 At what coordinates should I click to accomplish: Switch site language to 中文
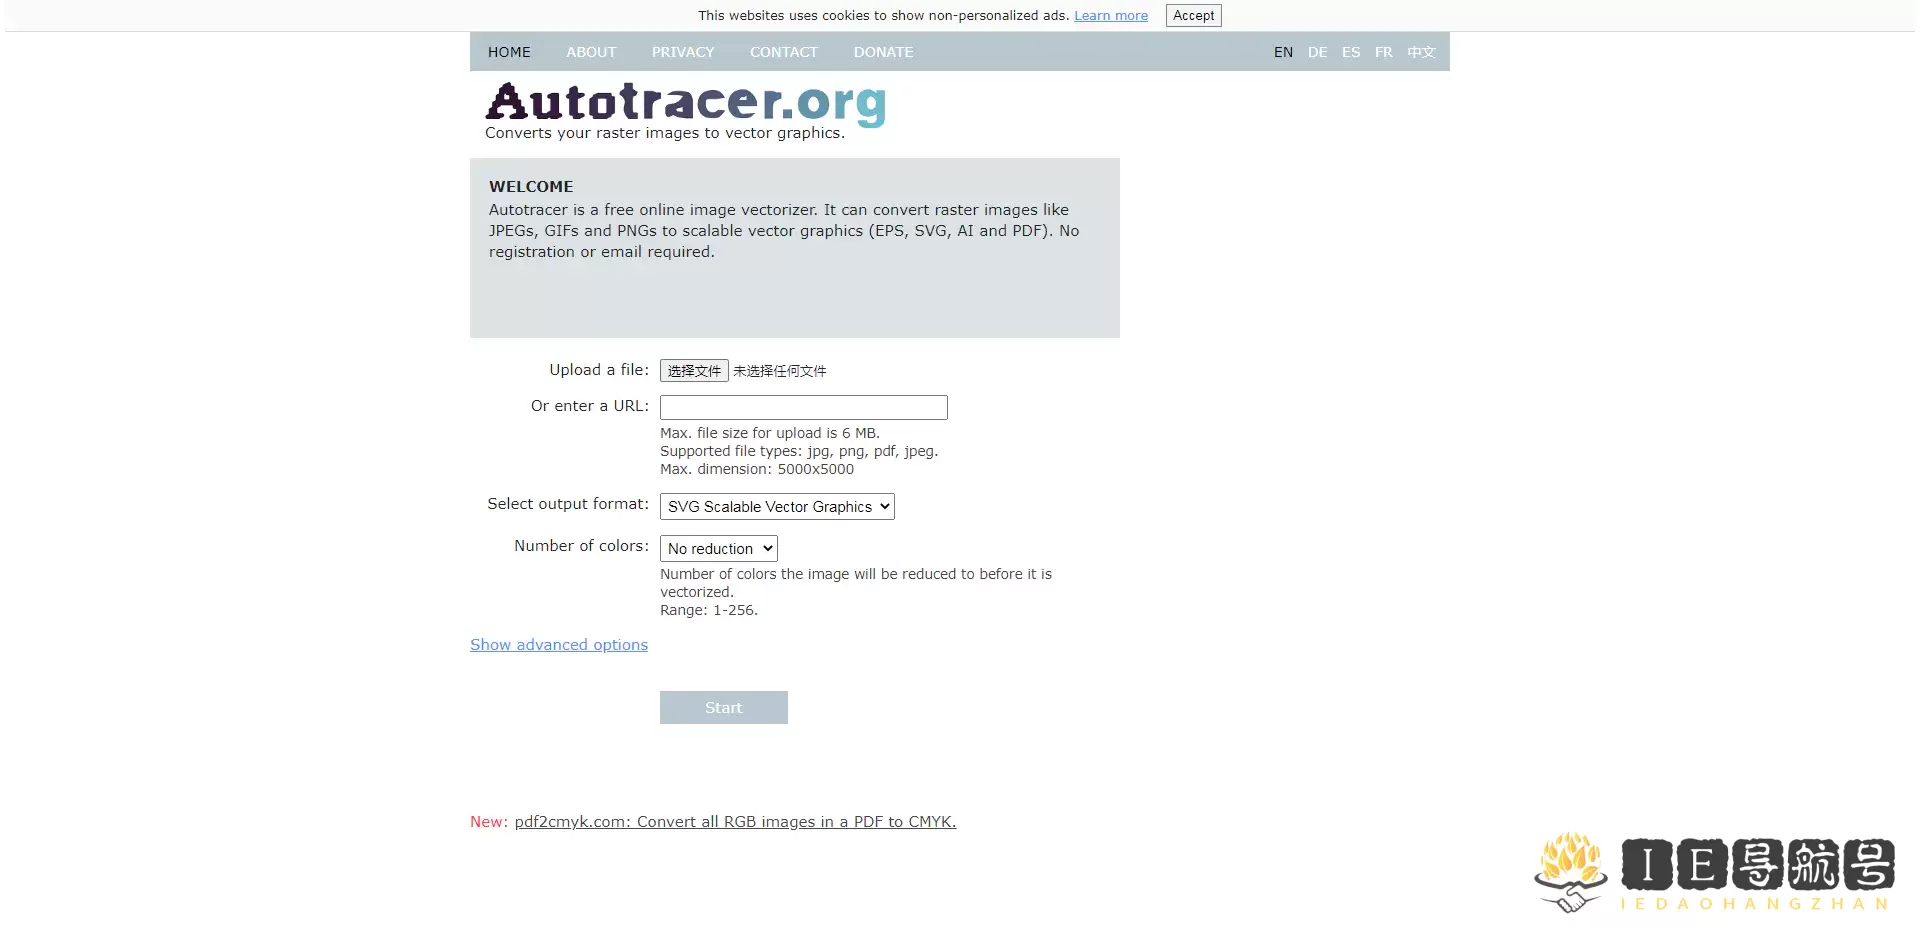(x=1420, y=51)
